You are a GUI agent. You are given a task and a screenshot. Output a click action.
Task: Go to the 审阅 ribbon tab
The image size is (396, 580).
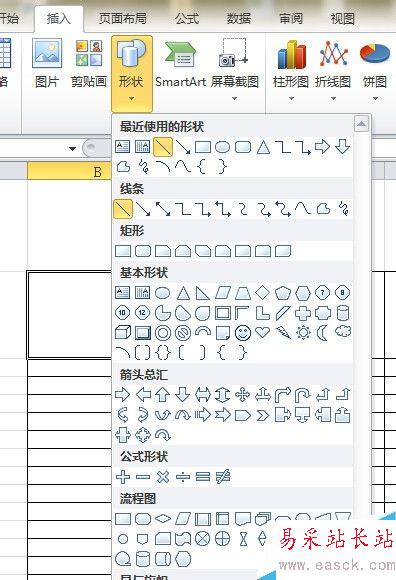tap(291, 18)
